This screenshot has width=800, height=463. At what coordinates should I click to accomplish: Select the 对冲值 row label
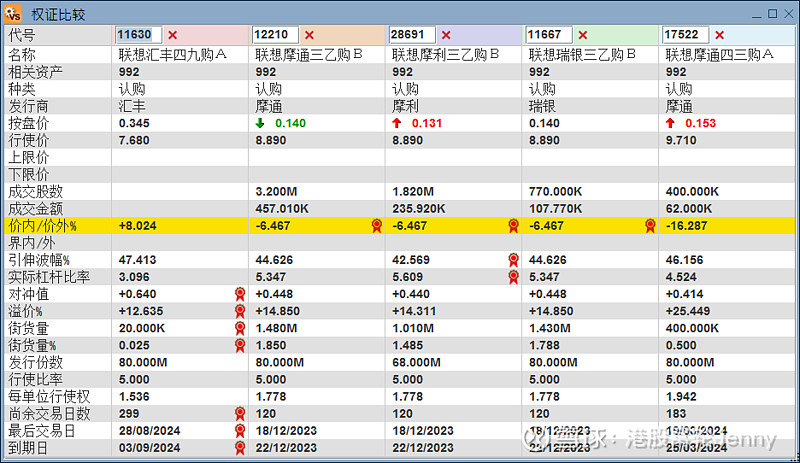coord(29,294)
